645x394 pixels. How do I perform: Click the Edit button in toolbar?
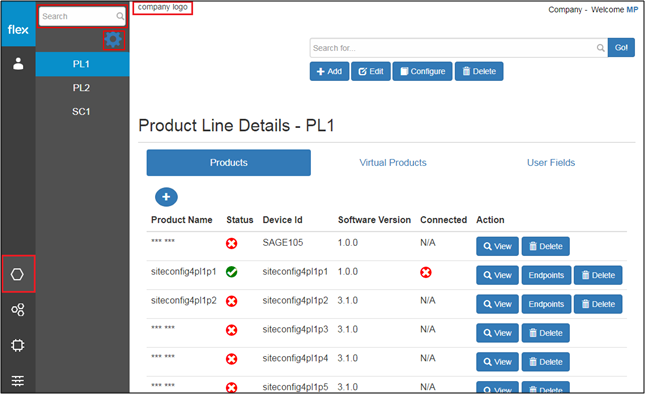(371, 72)
